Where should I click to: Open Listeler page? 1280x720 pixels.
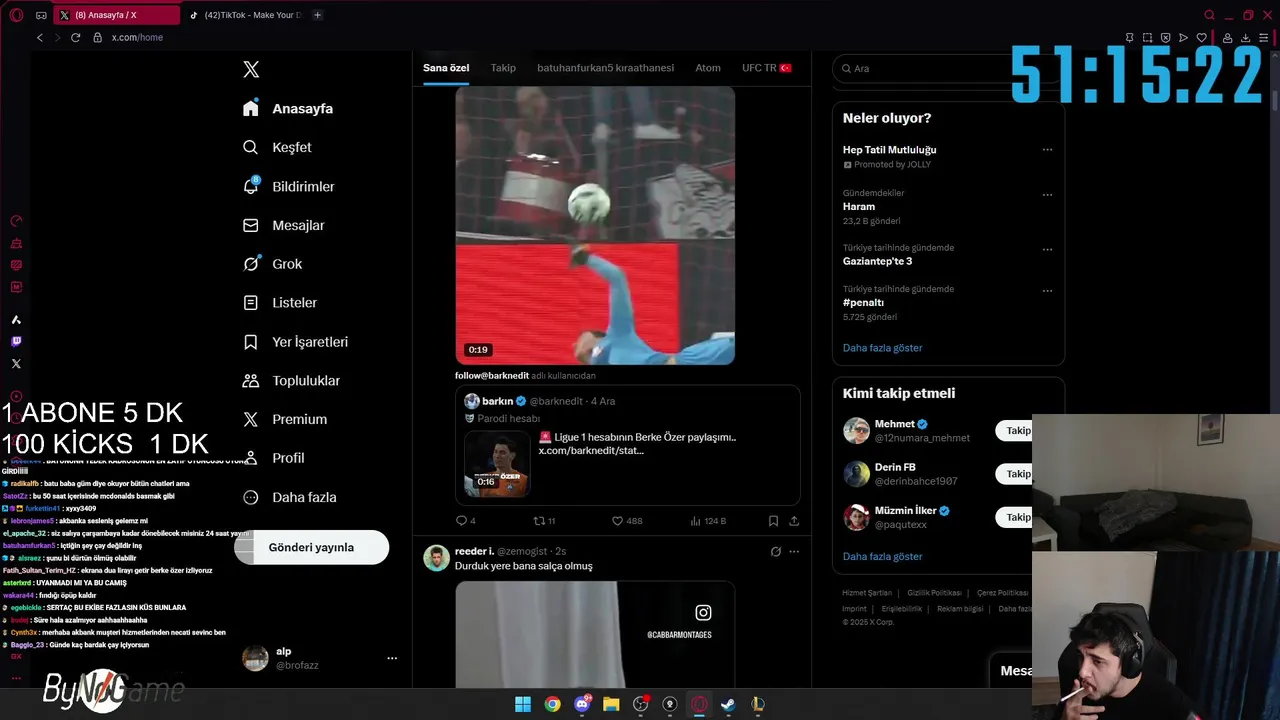280,302
